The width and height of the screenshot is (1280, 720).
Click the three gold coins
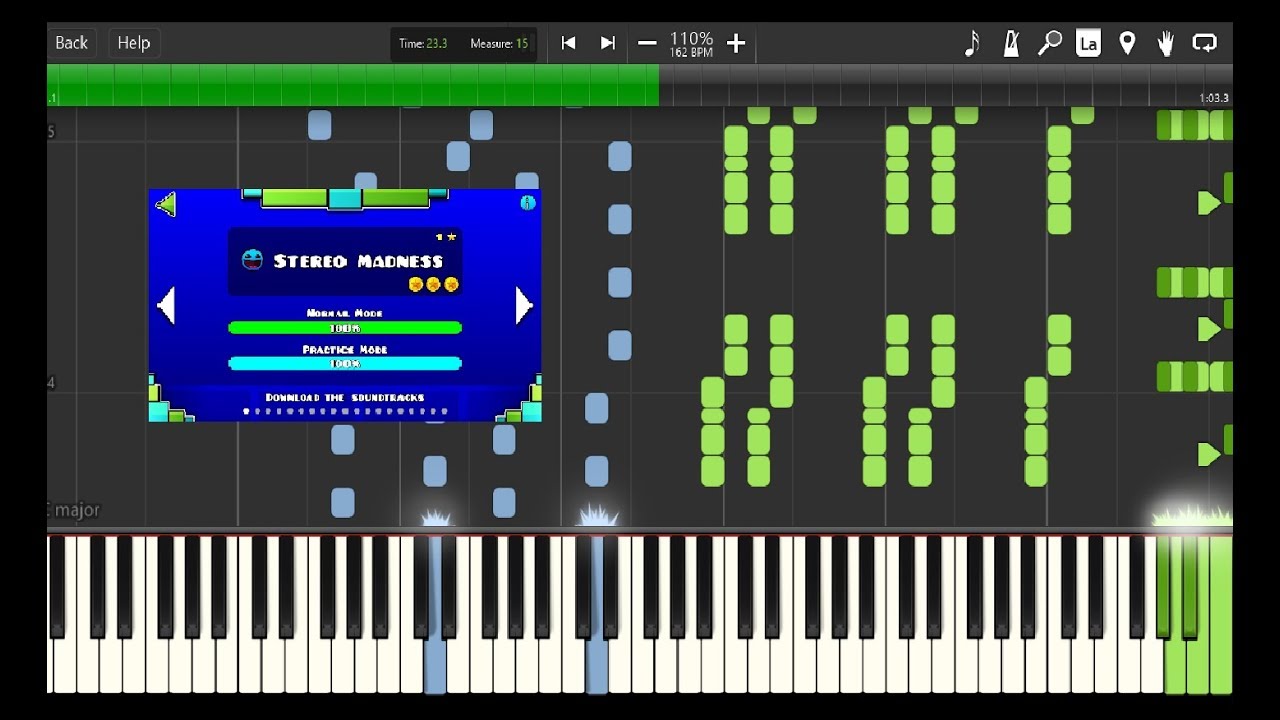click(x=434, y=285)
